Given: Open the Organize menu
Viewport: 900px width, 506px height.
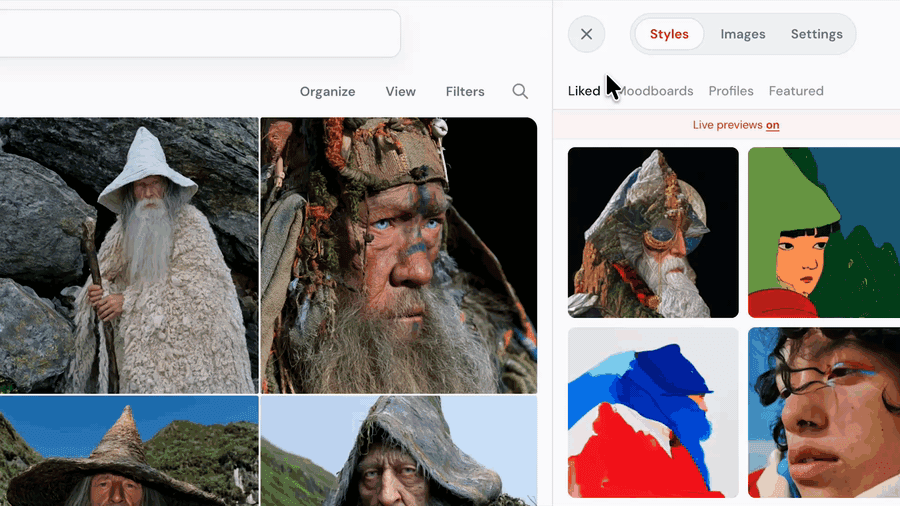Looking at the screenshot, I should tap(327, 92).
